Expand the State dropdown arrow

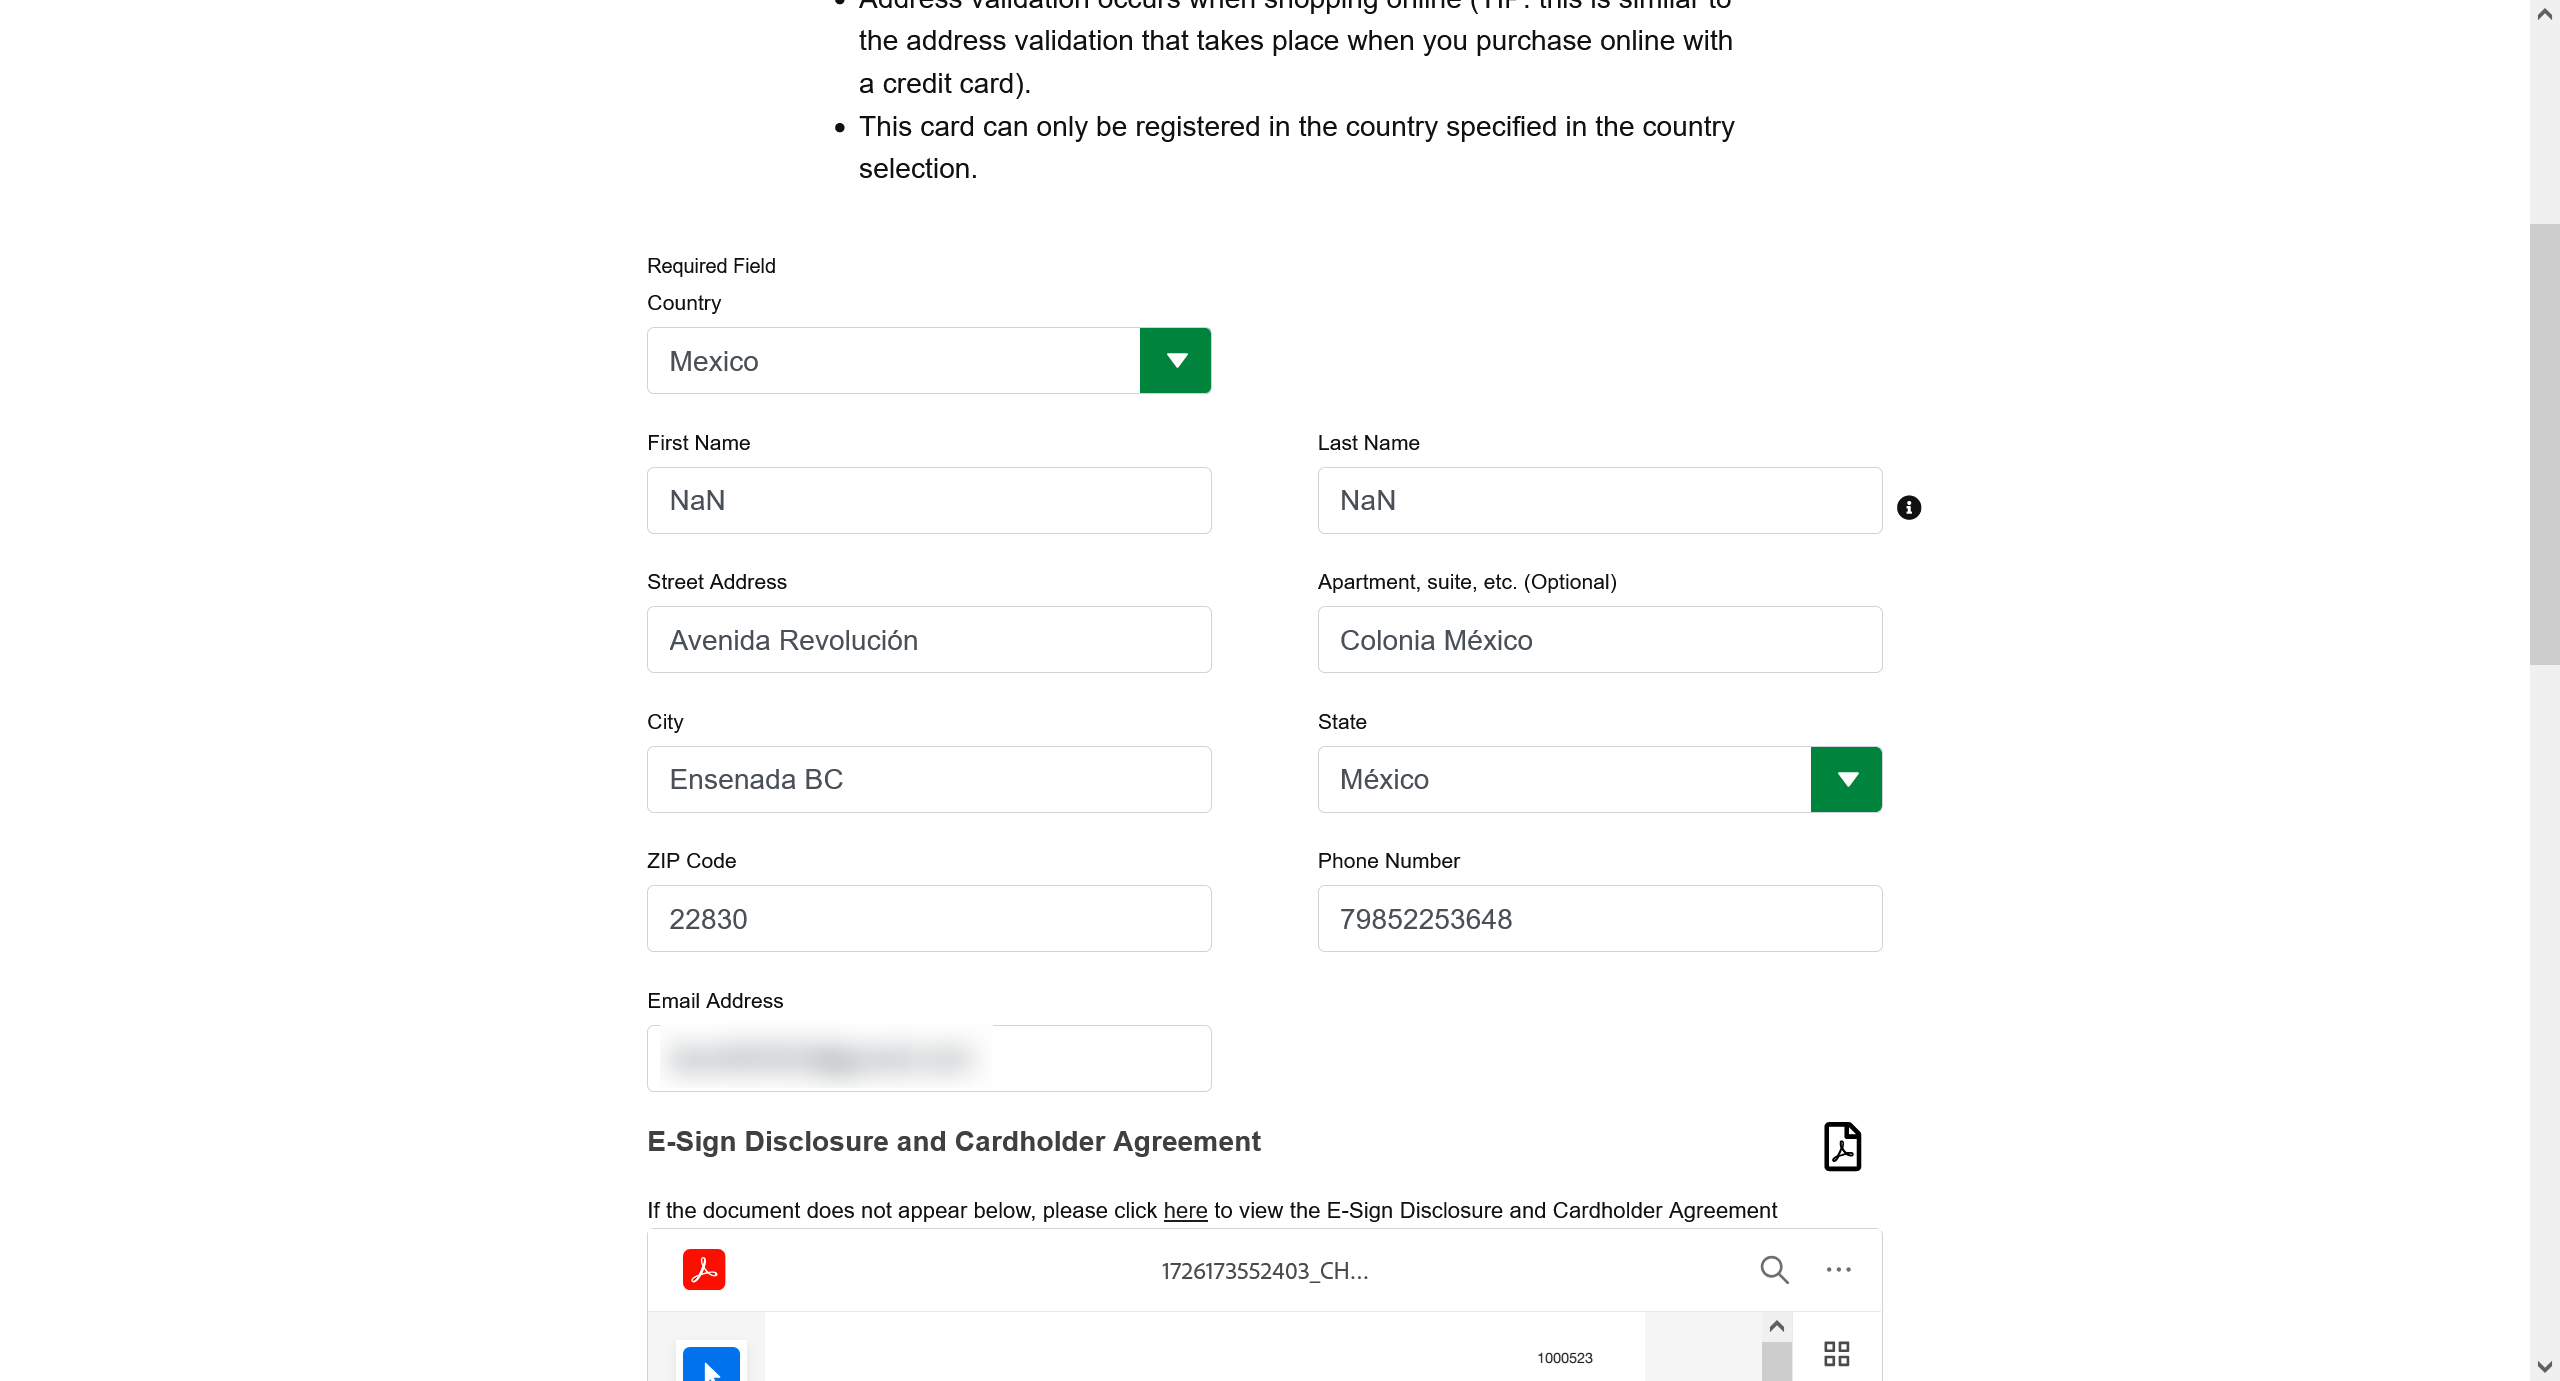point(1846,779)
